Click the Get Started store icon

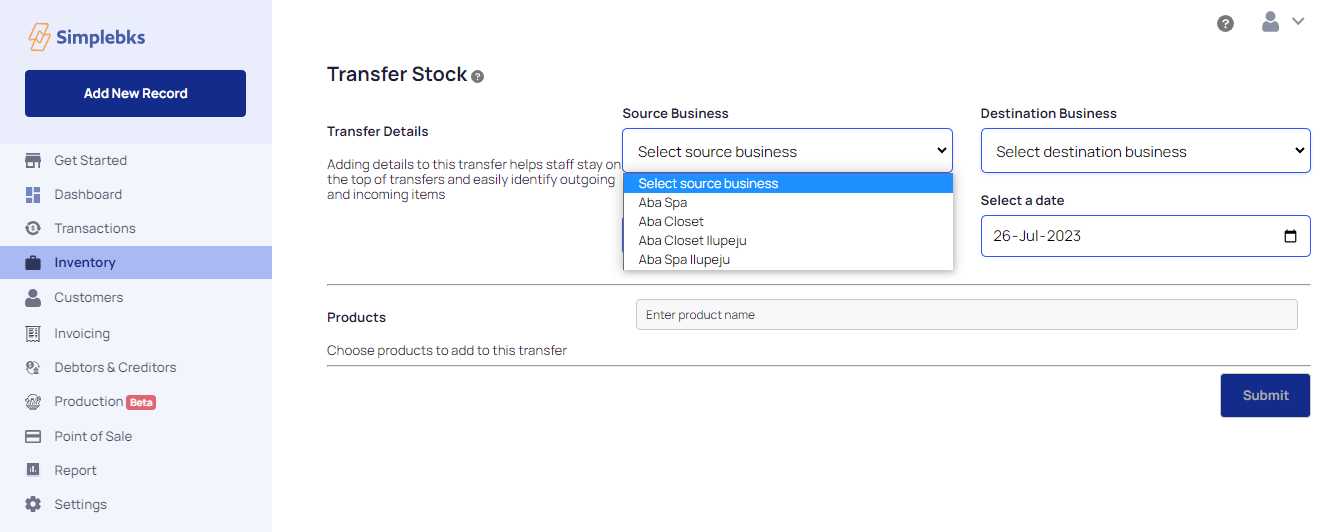pos(33,160)
